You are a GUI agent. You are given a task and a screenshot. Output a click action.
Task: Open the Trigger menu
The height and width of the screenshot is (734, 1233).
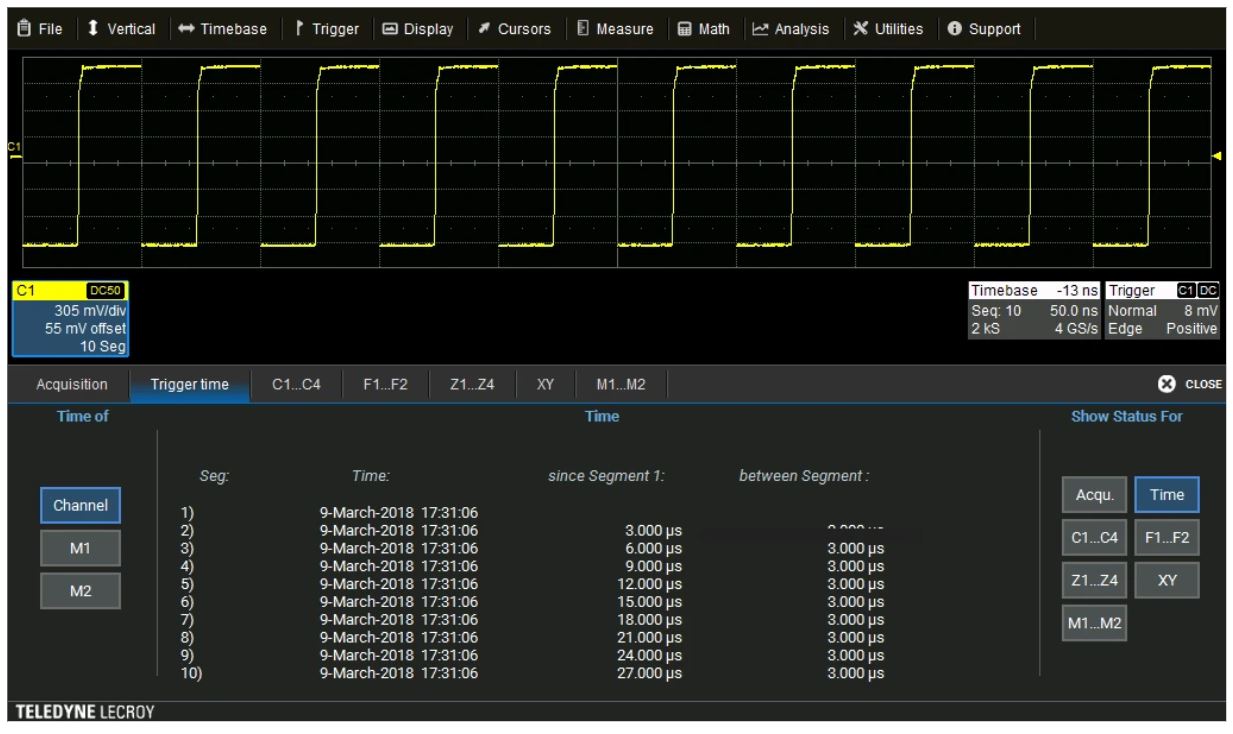point(328,29)
